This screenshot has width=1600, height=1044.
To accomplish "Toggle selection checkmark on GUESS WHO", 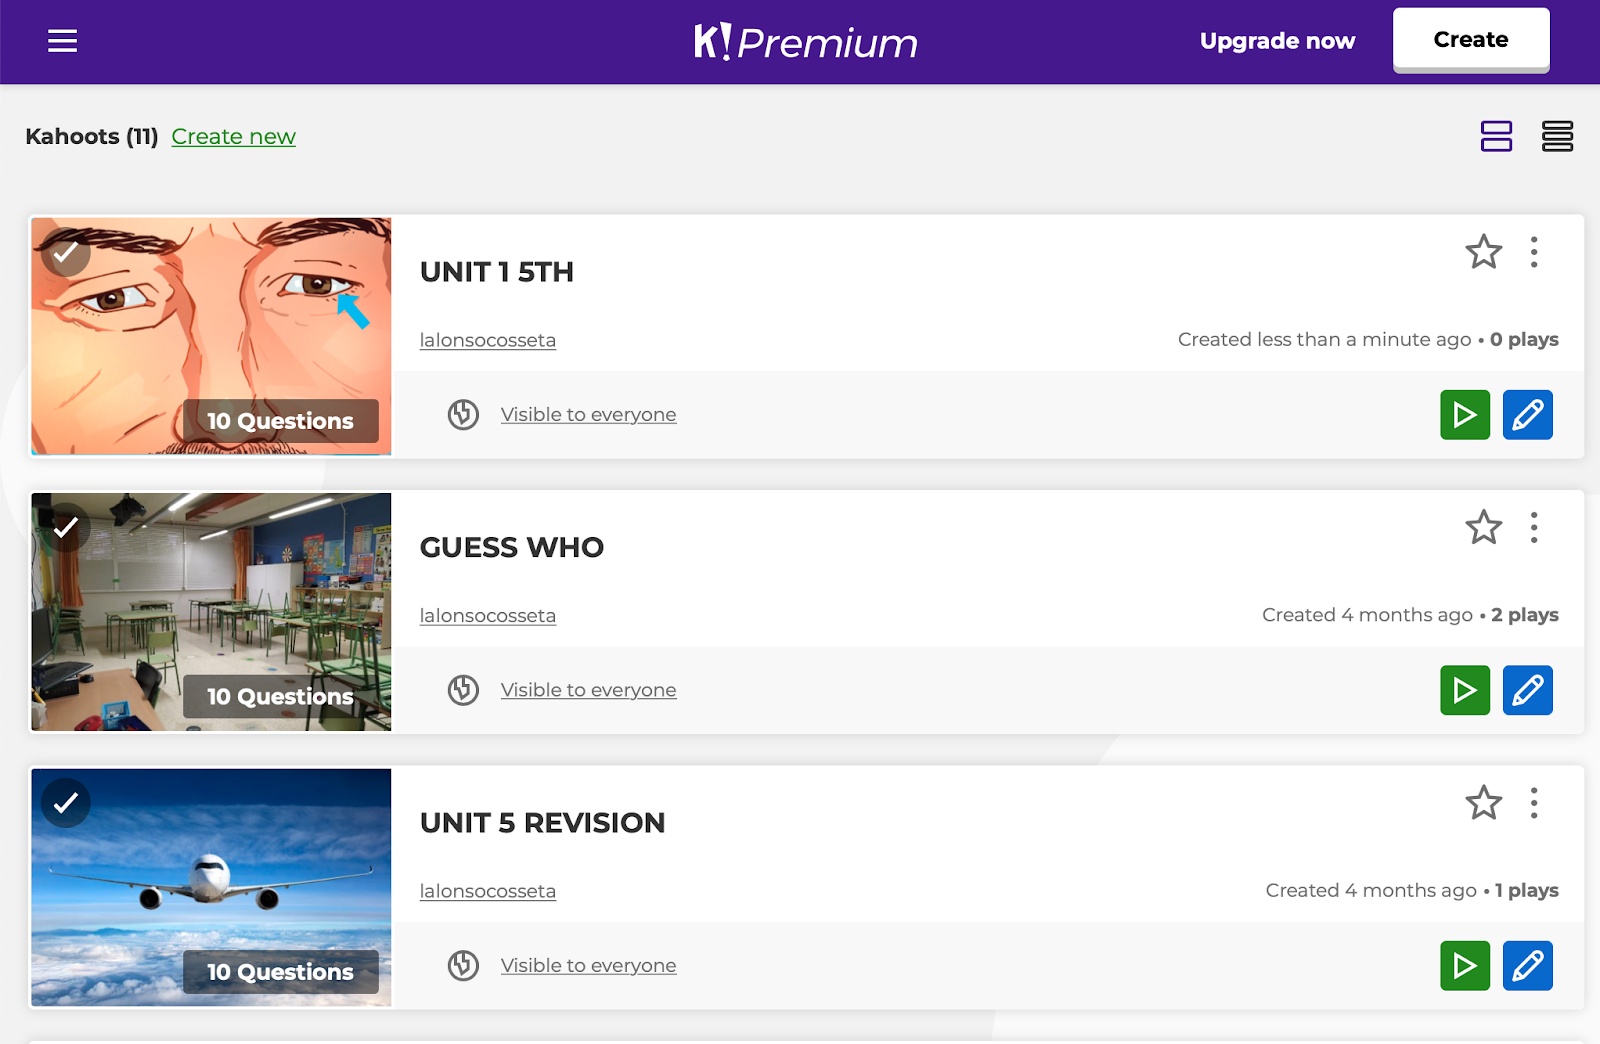I will [x=66, y=527].
